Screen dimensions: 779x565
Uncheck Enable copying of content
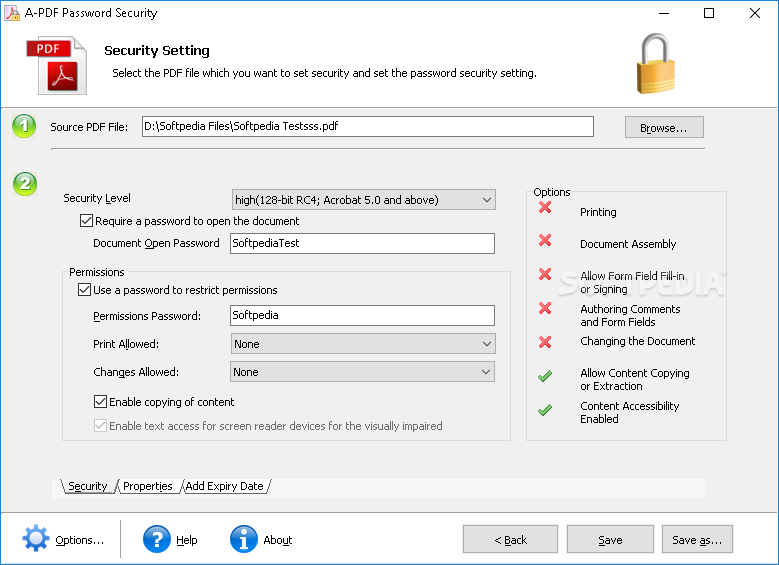pyautogui.click(x=100, y=402)
